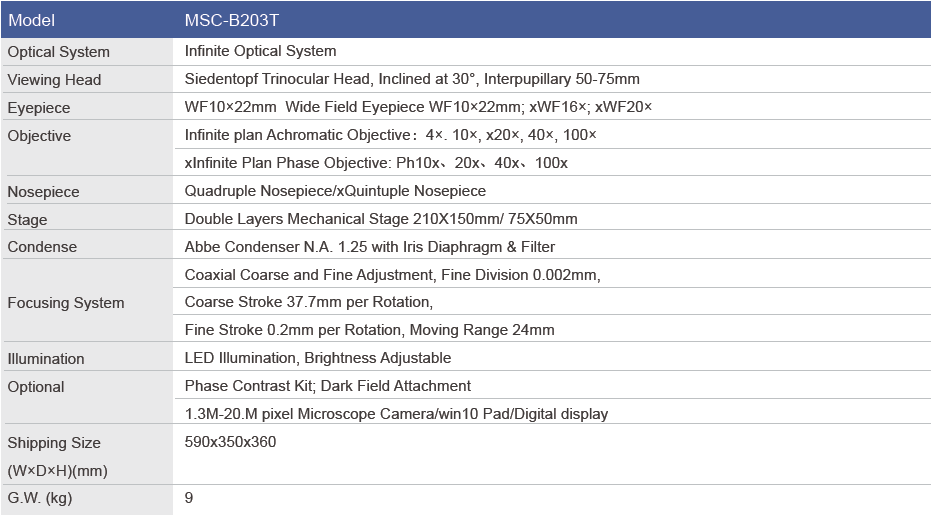Click the Viewing Head row label
Viewport: 931px width, 515px height.
(54, 80)
